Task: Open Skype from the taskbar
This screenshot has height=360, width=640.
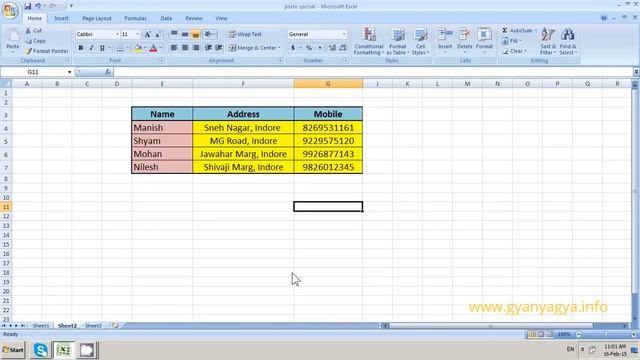Action: tap(40, 350)
